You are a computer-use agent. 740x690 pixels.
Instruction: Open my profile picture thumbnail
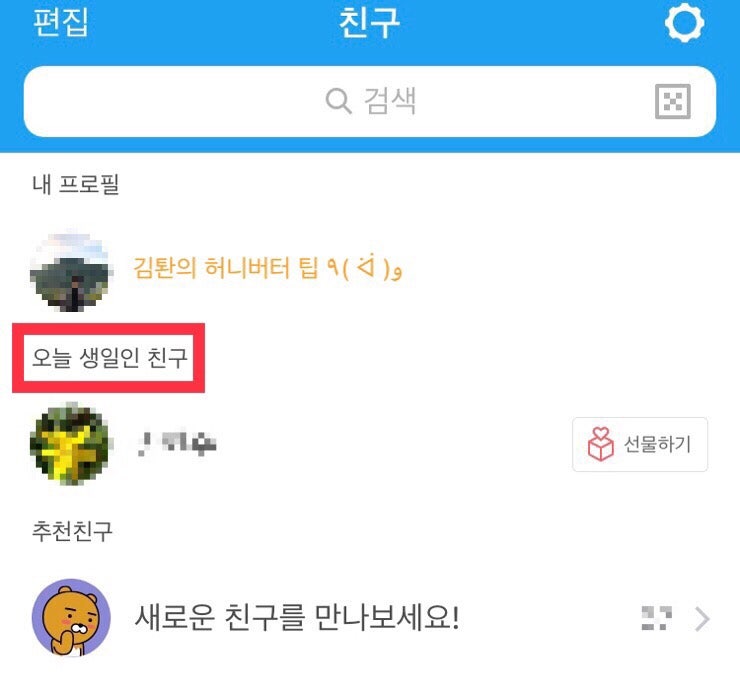coord(70,270)
